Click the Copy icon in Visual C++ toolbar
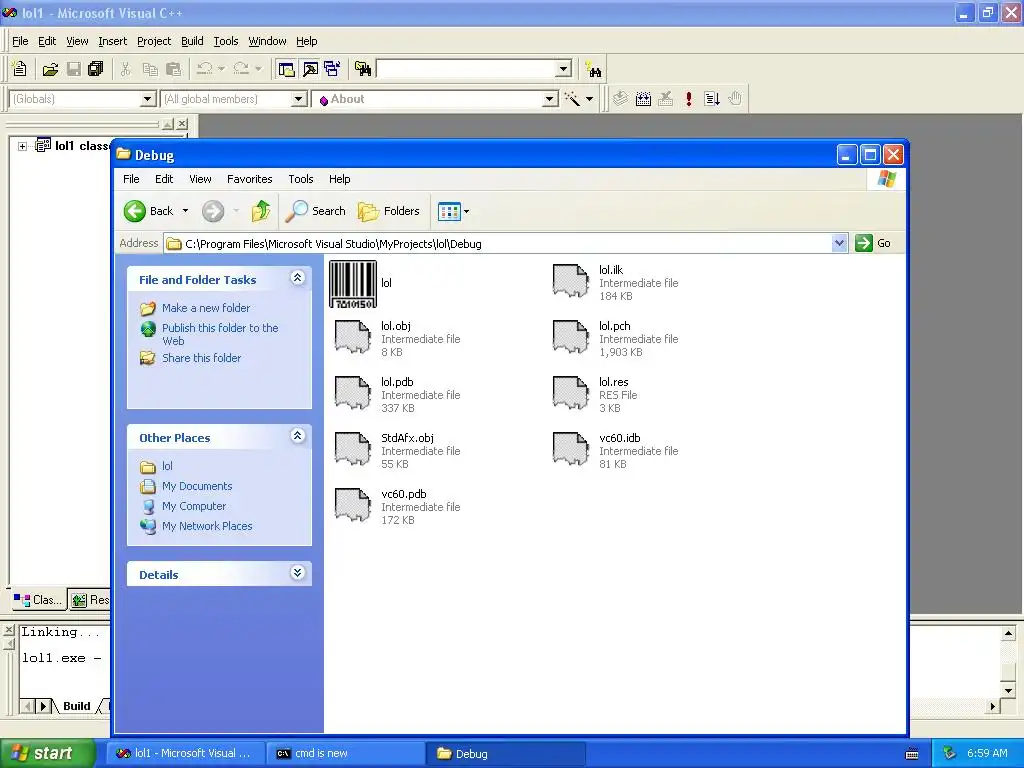Screen dimensions: 1024x768 (x=150, y=69)
